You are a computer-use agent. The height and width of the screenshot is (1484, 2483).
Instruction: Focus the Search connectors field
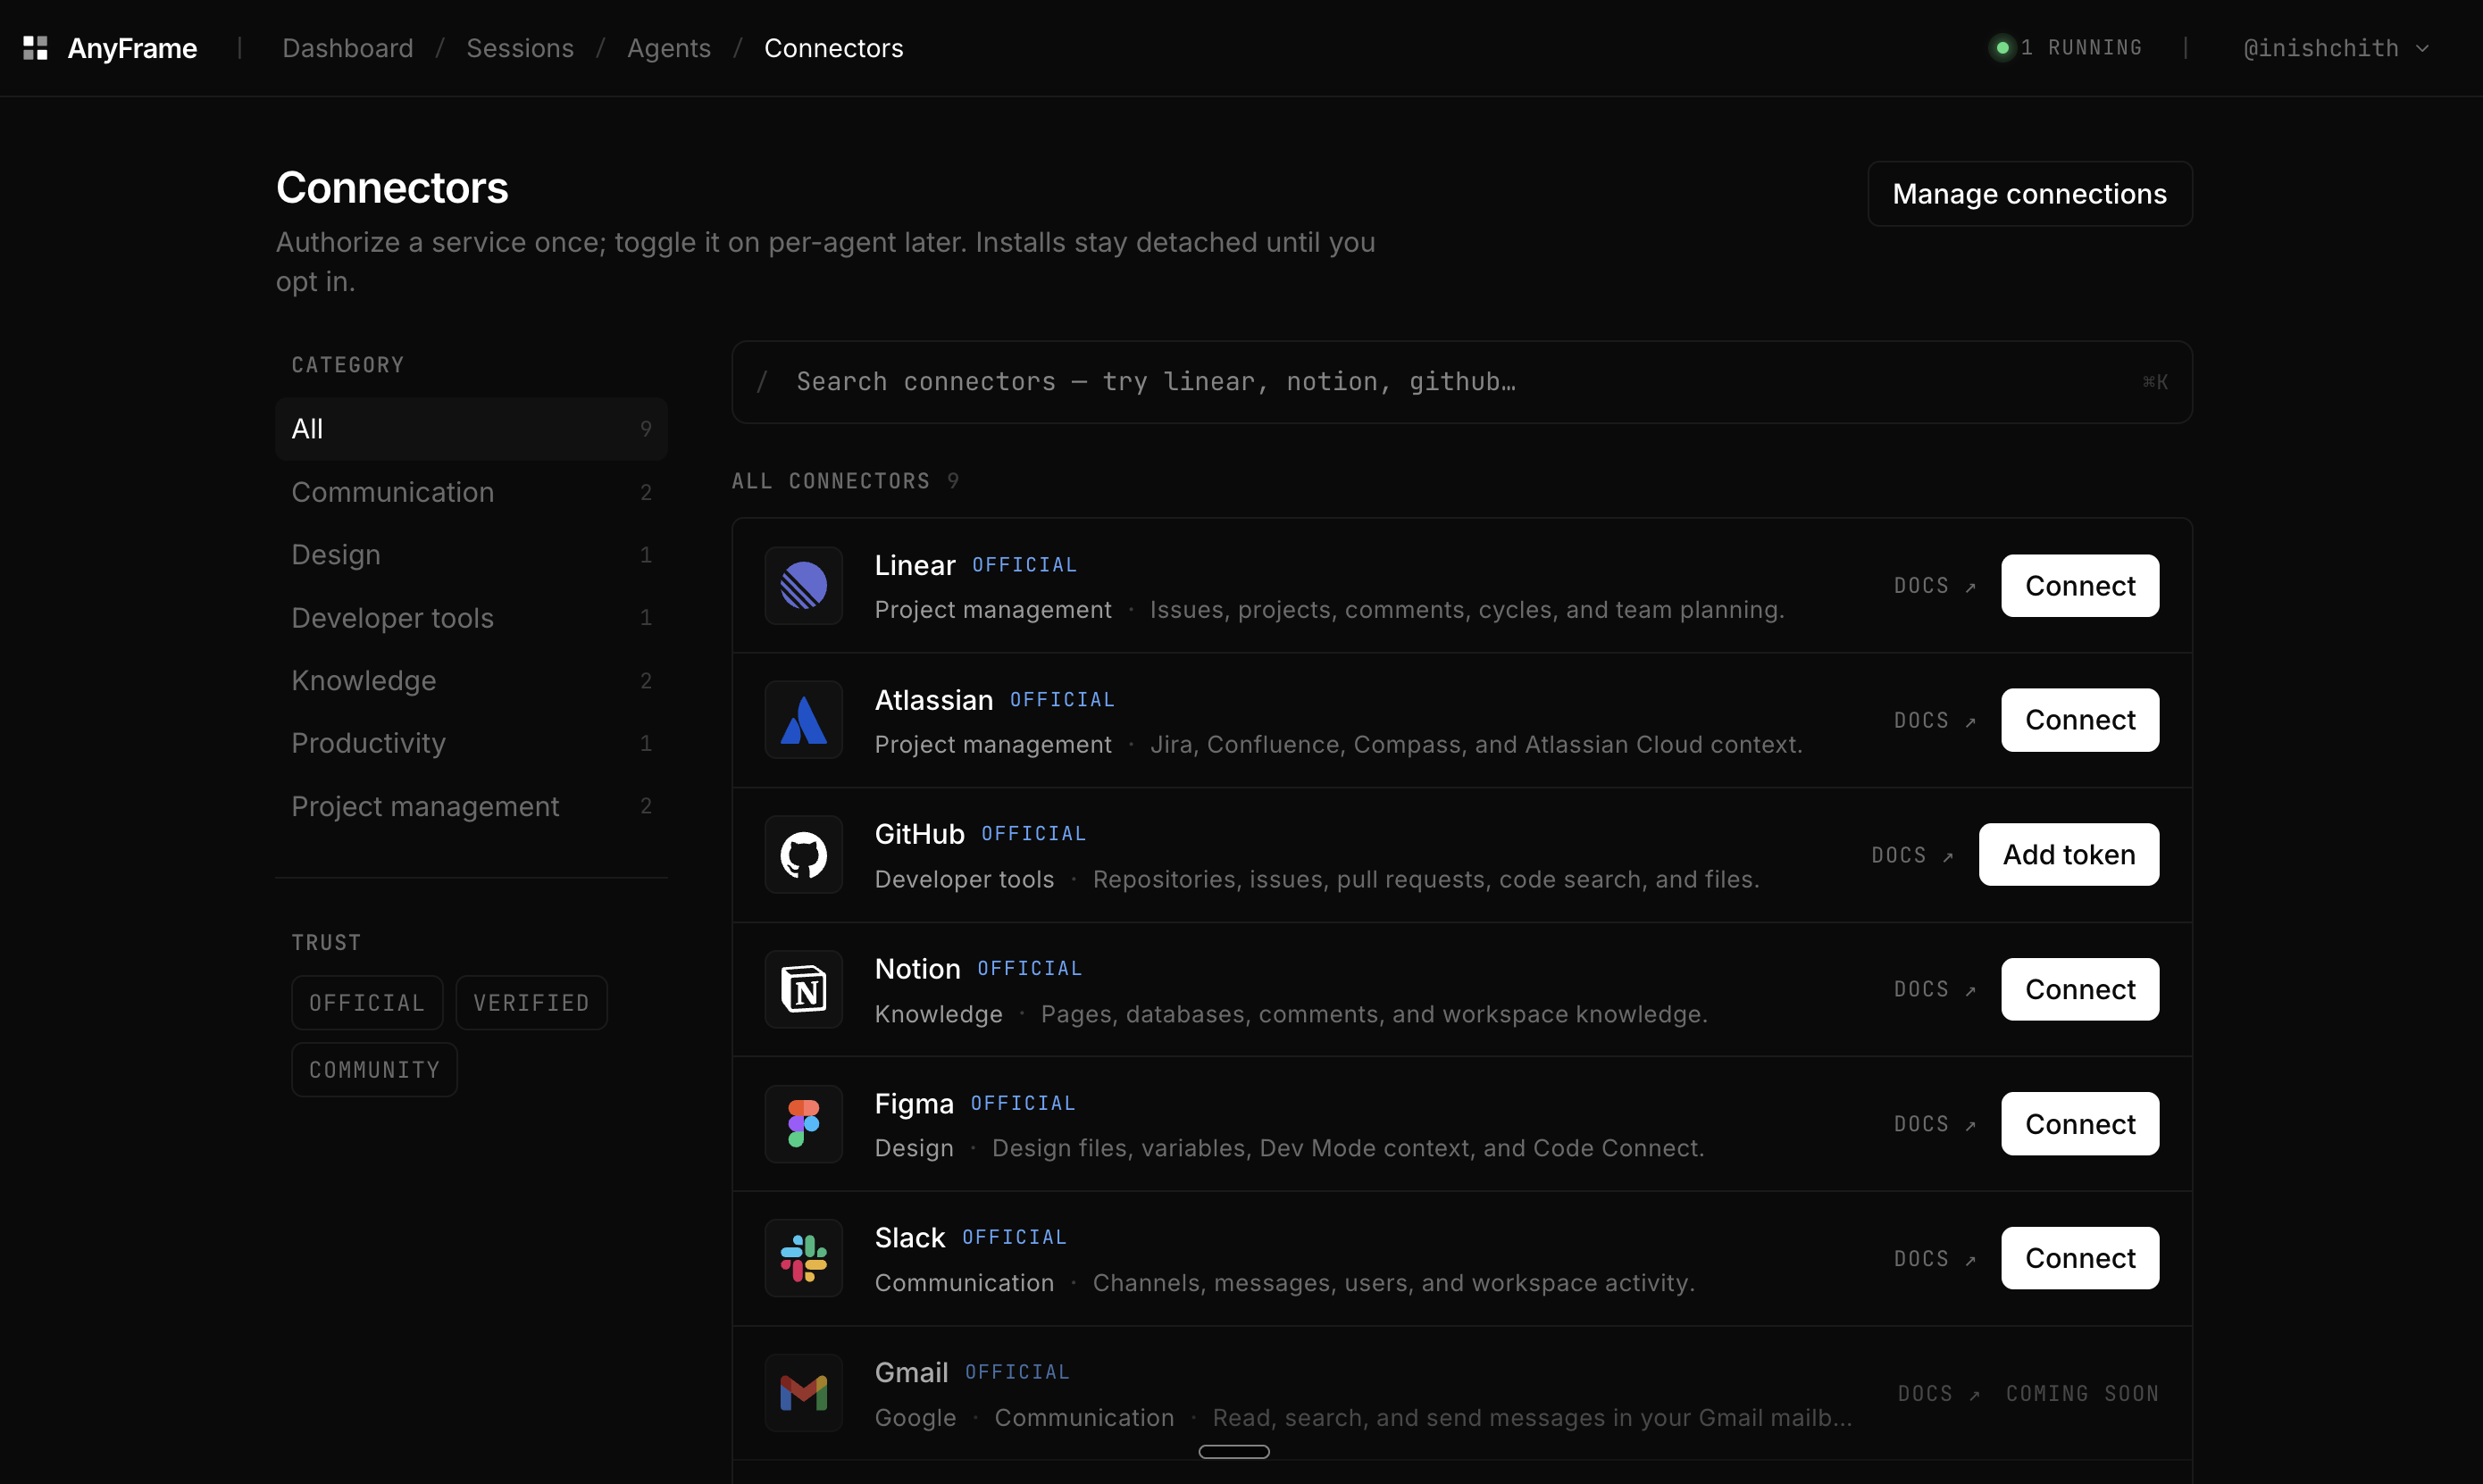[1461, 382]
